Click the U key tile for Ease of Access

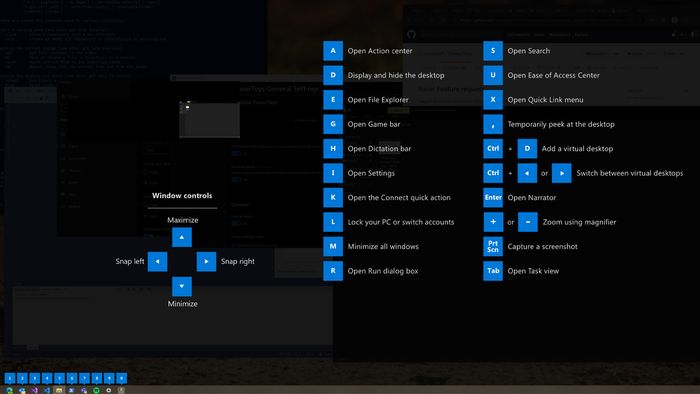tap(493, 75)
